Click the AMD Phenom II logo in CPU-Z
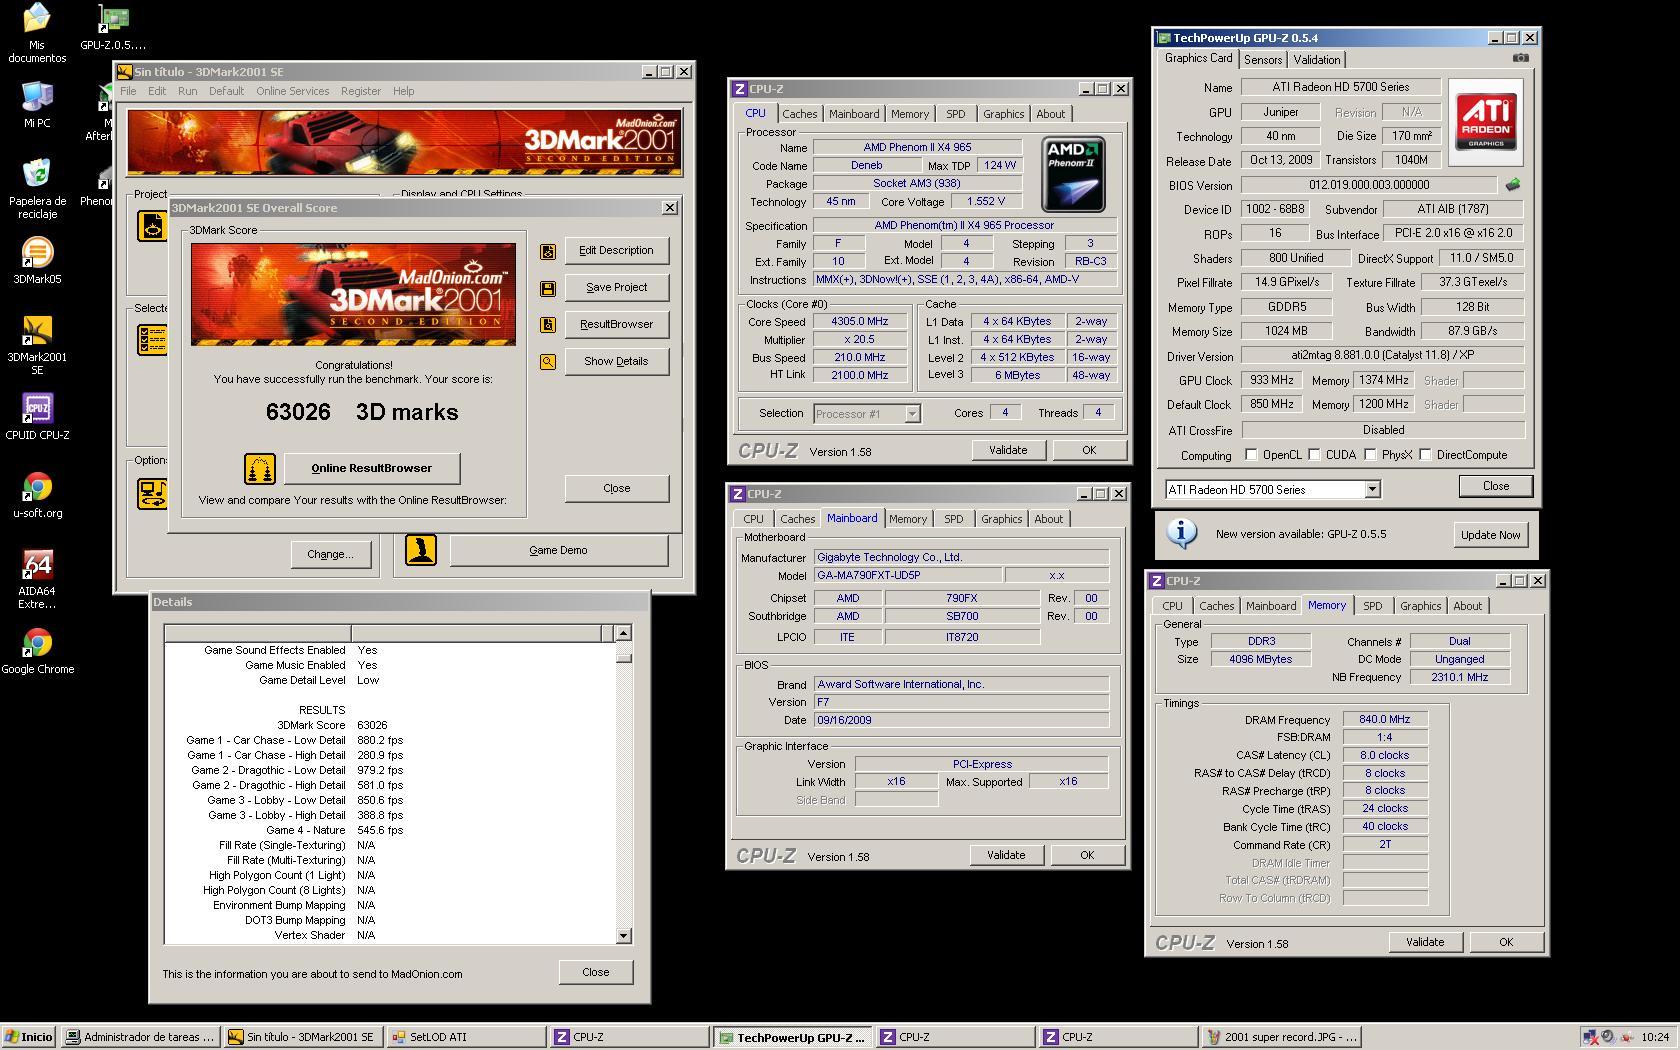Viewport: 1680px width, 1050px height. [x=1073, y=175]
